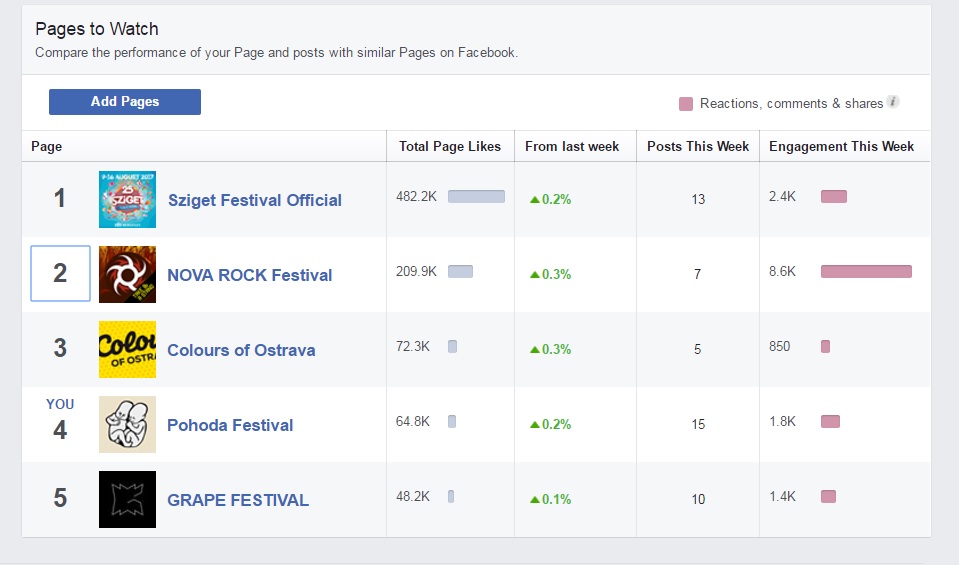The height and width of the screenshot is (565, 959).
Task: Open the Sziget Festival Official page link
Action: tap(254, 200)
